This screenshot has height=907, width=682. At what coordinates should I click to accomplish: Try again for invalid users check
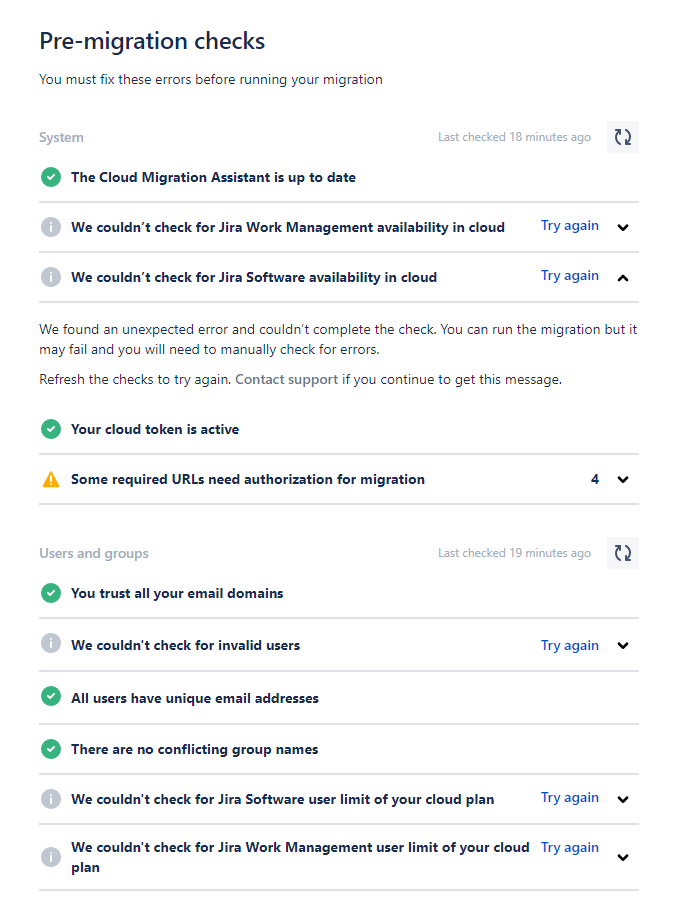click(x=570, y=645)
